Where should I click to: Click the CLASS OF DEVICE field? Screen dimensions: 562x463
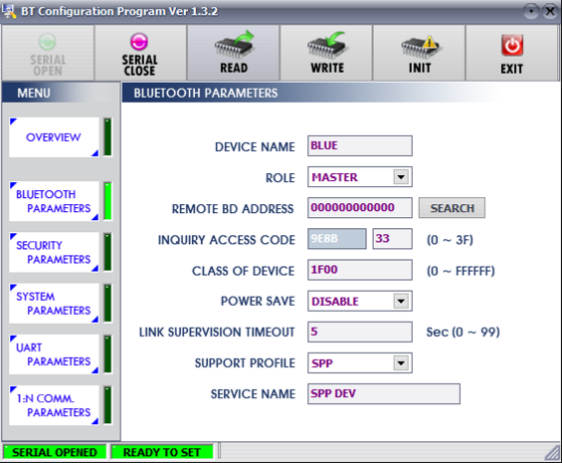360,270
